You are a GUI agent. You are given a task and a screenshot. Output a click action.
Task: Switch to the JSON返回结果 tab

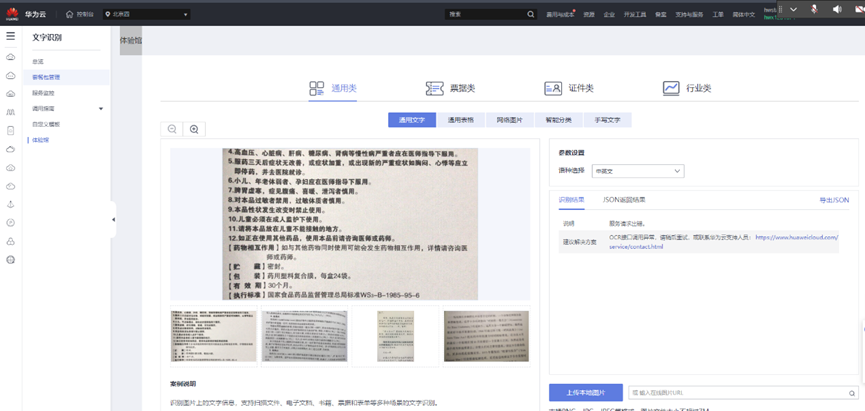coord(624,200)
